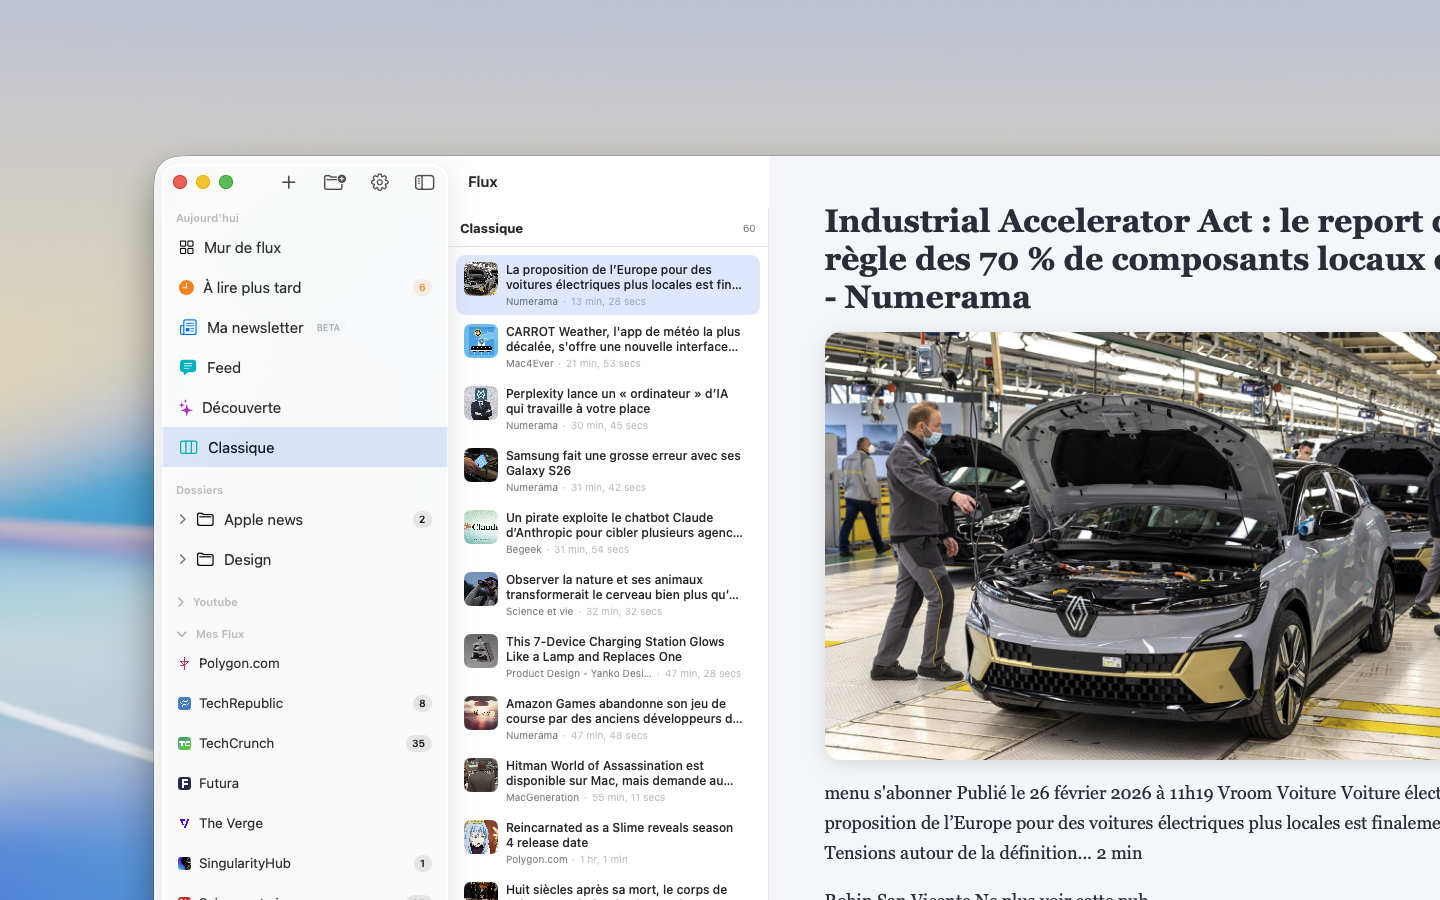This screenshot has width=1440, height=900.
Task: Expand the Apple news folder
Action: tap(182, 519)
